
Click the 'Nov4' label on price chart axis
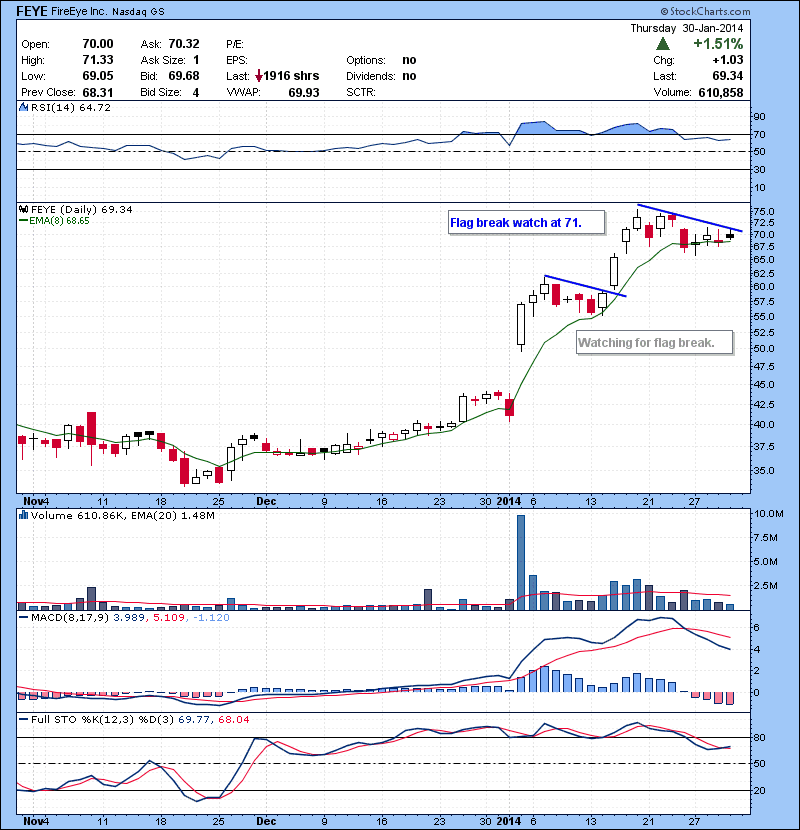pos(36,501)
